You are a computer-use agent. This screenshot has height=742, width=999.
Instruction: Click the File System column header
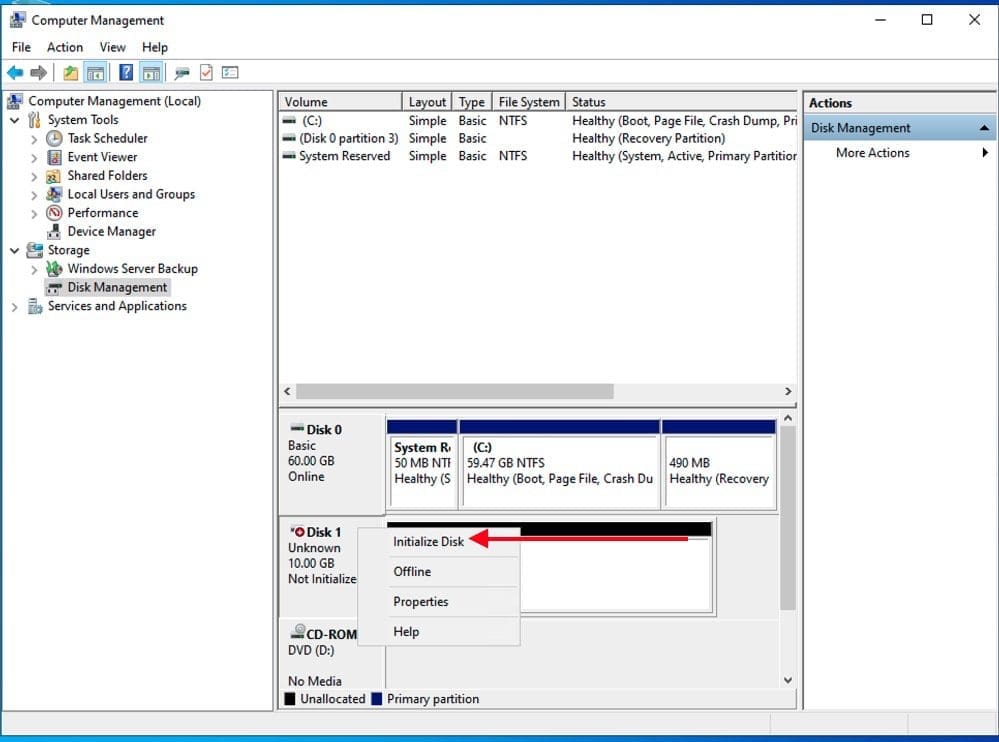[529, 102]
